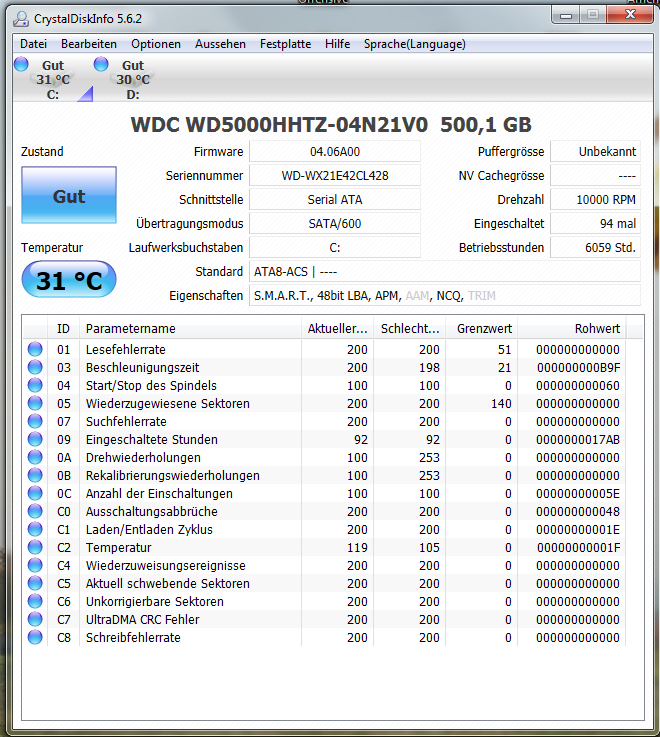Click the 31 °C temperature button
660x737 pixels.
click(69, 280)
